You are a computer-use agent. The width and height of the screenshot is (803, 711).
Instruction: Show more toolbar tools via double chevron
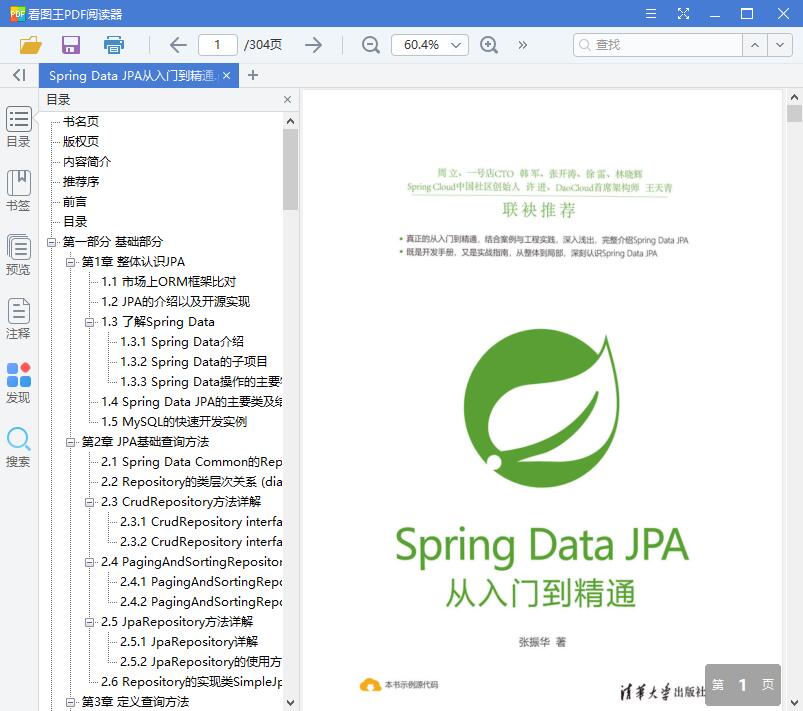pyautogui.click(x=522, y=45)
